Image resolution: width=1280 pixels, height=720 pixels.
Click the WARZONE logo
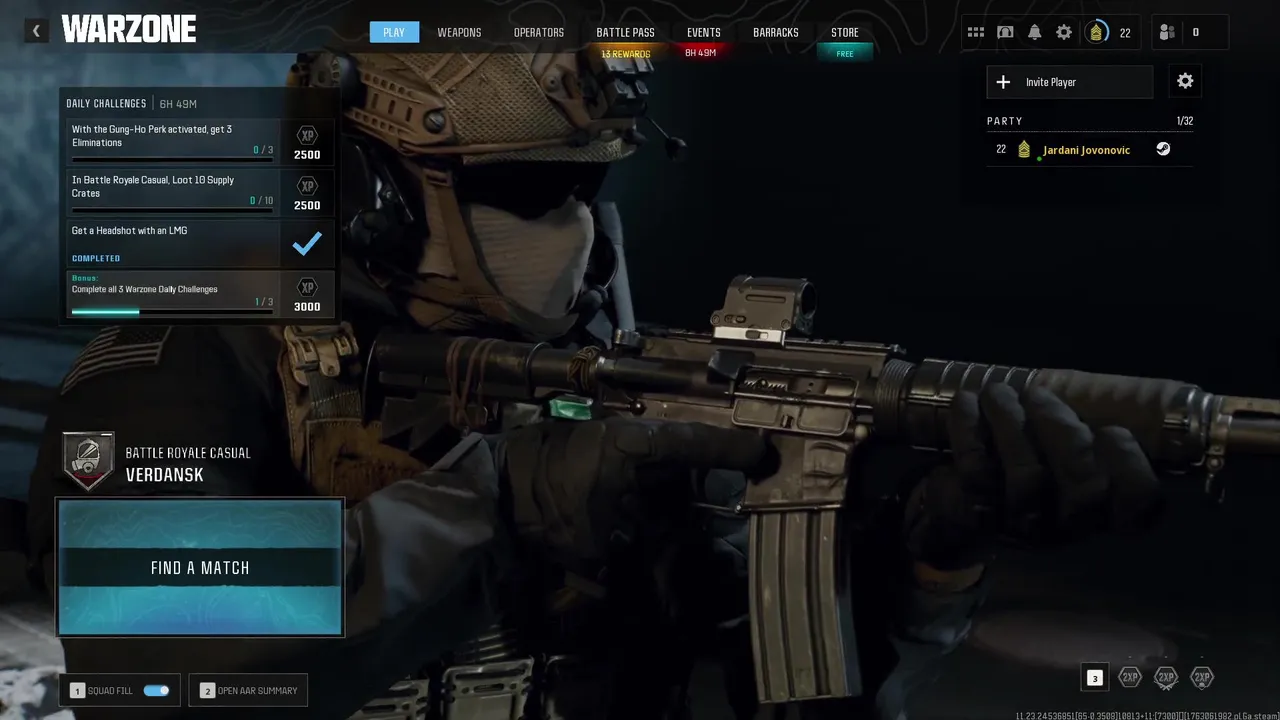(x=129, y=29)
